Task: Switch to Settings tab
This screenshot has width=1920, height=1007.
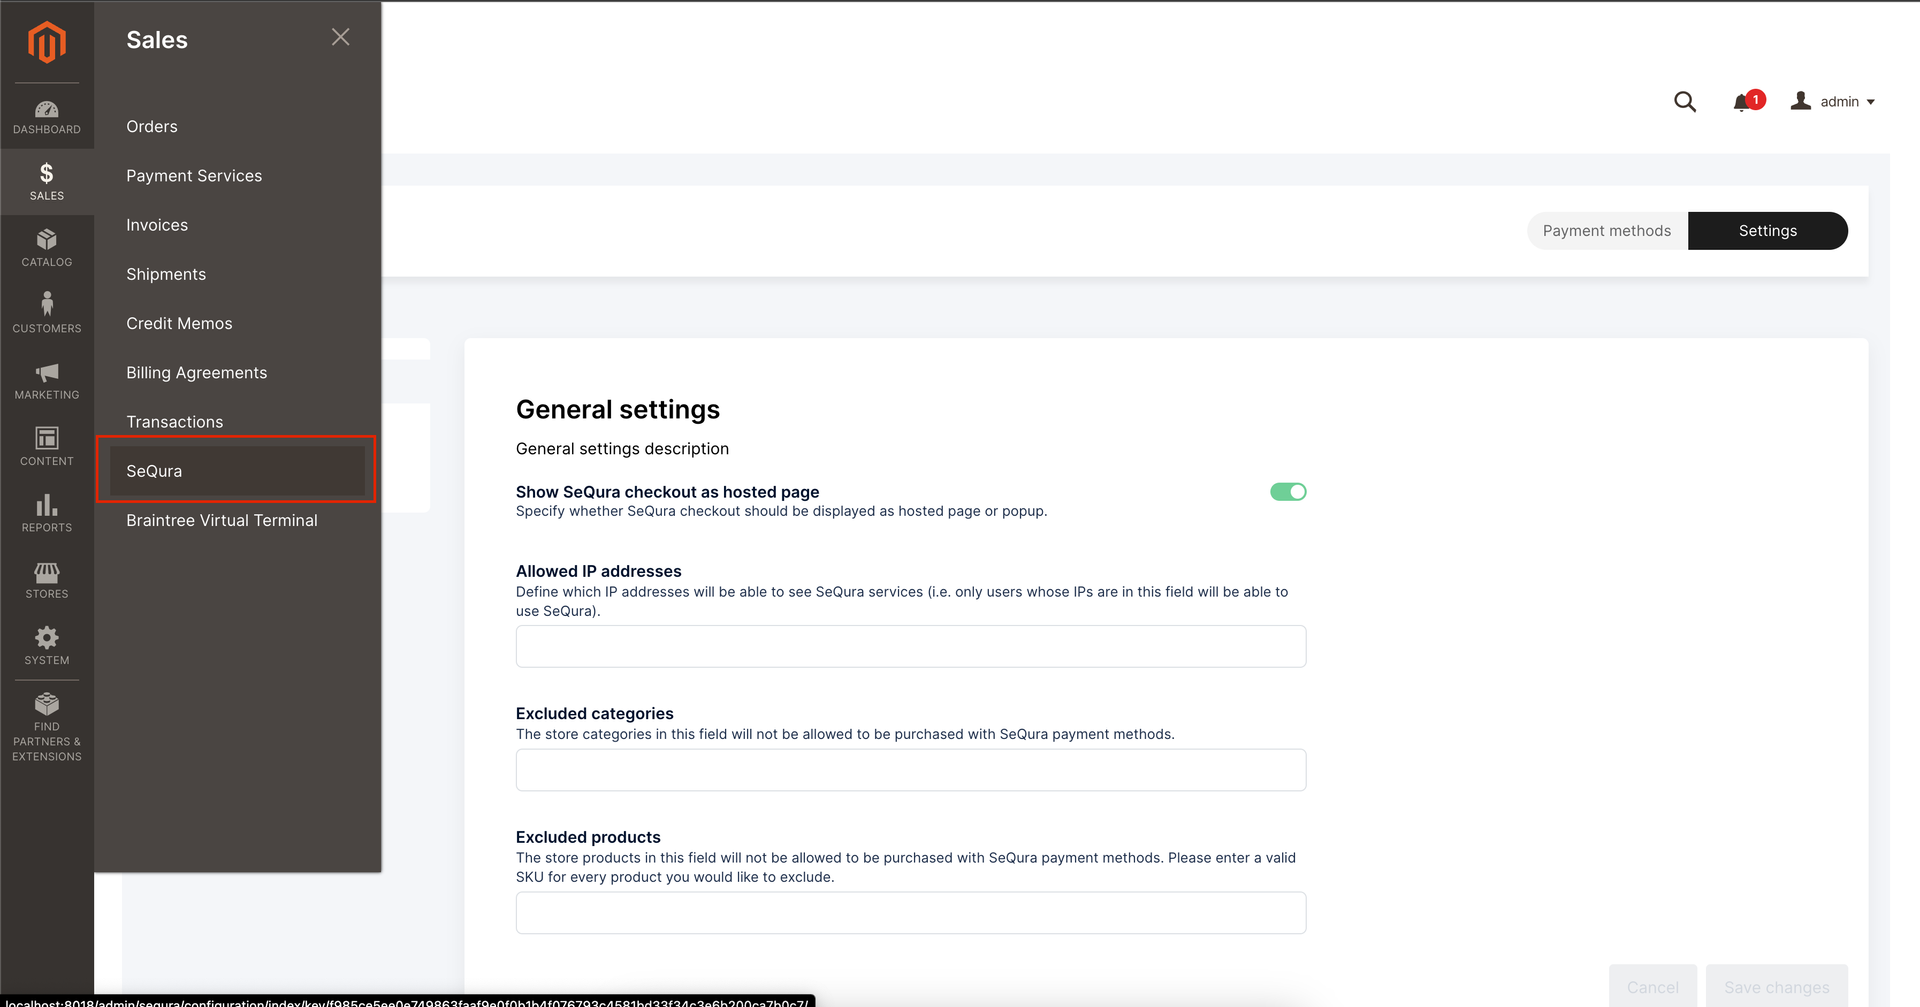Action: 1768,231
